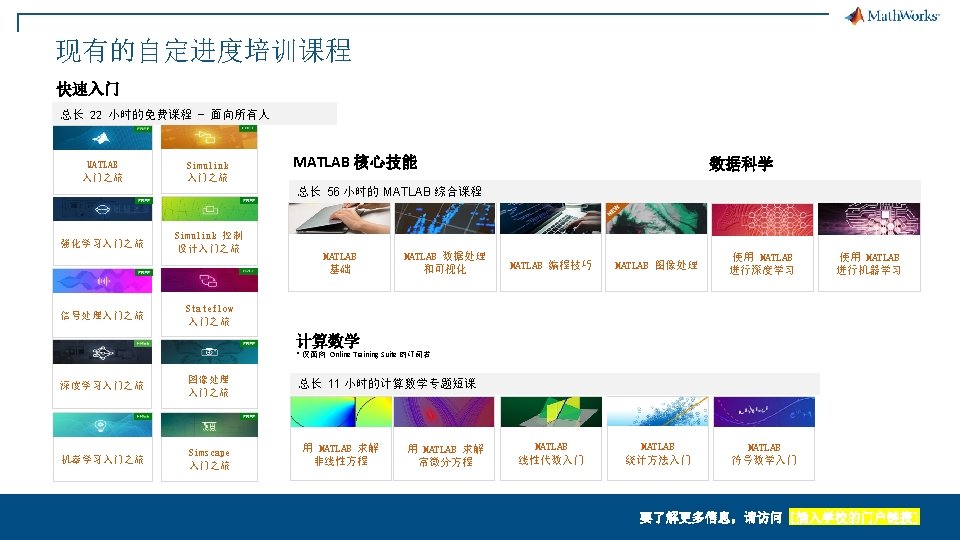Open the Simulink 入门之旅 course card
Viewport: 960px width, 540px height.
pyautogui.click(x=209, y=160)
